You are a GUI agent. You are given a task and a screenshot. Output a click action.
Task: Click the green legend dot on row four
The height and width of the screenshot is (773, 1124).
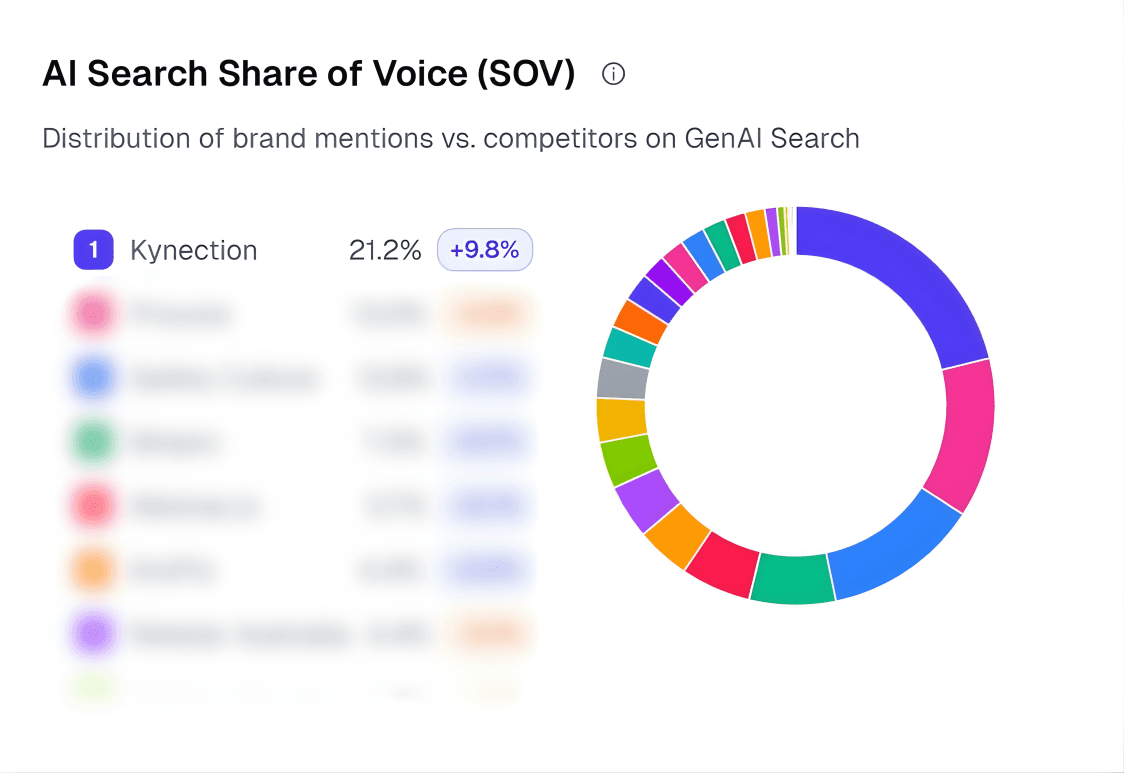(x=93, y=441)
